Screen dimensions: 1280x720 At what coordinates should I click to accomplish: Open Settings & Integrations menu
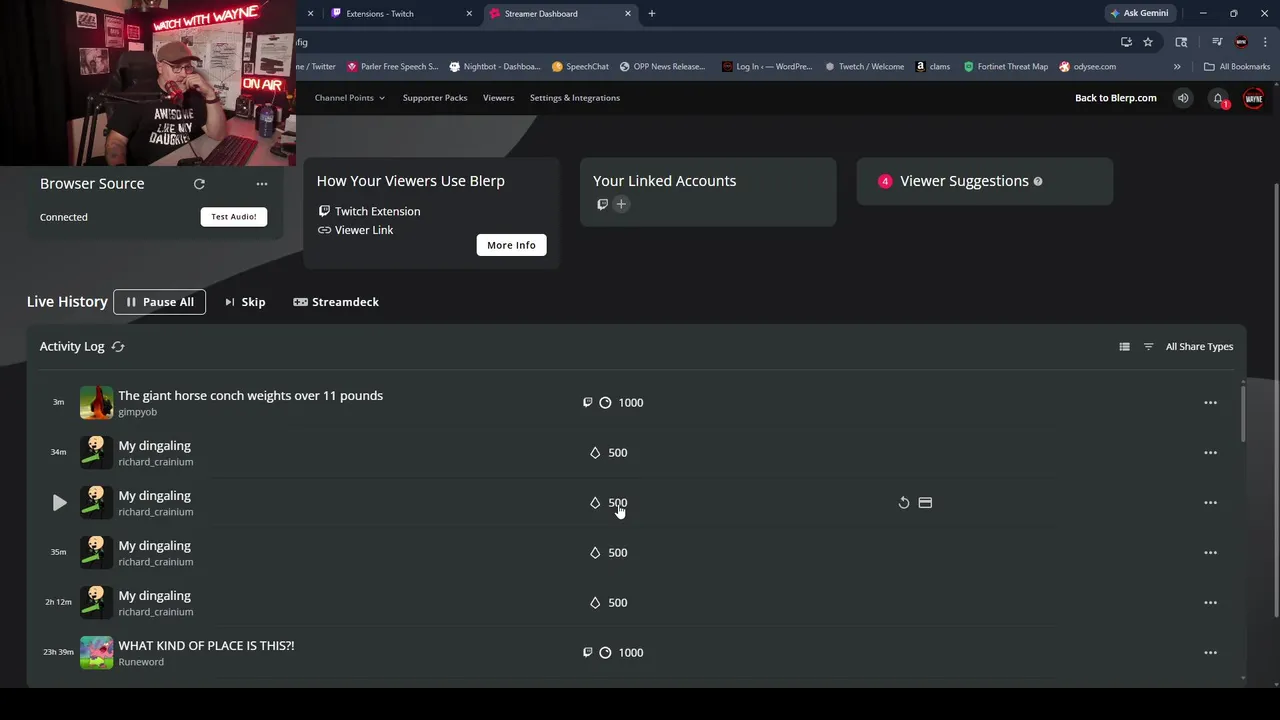575,98
